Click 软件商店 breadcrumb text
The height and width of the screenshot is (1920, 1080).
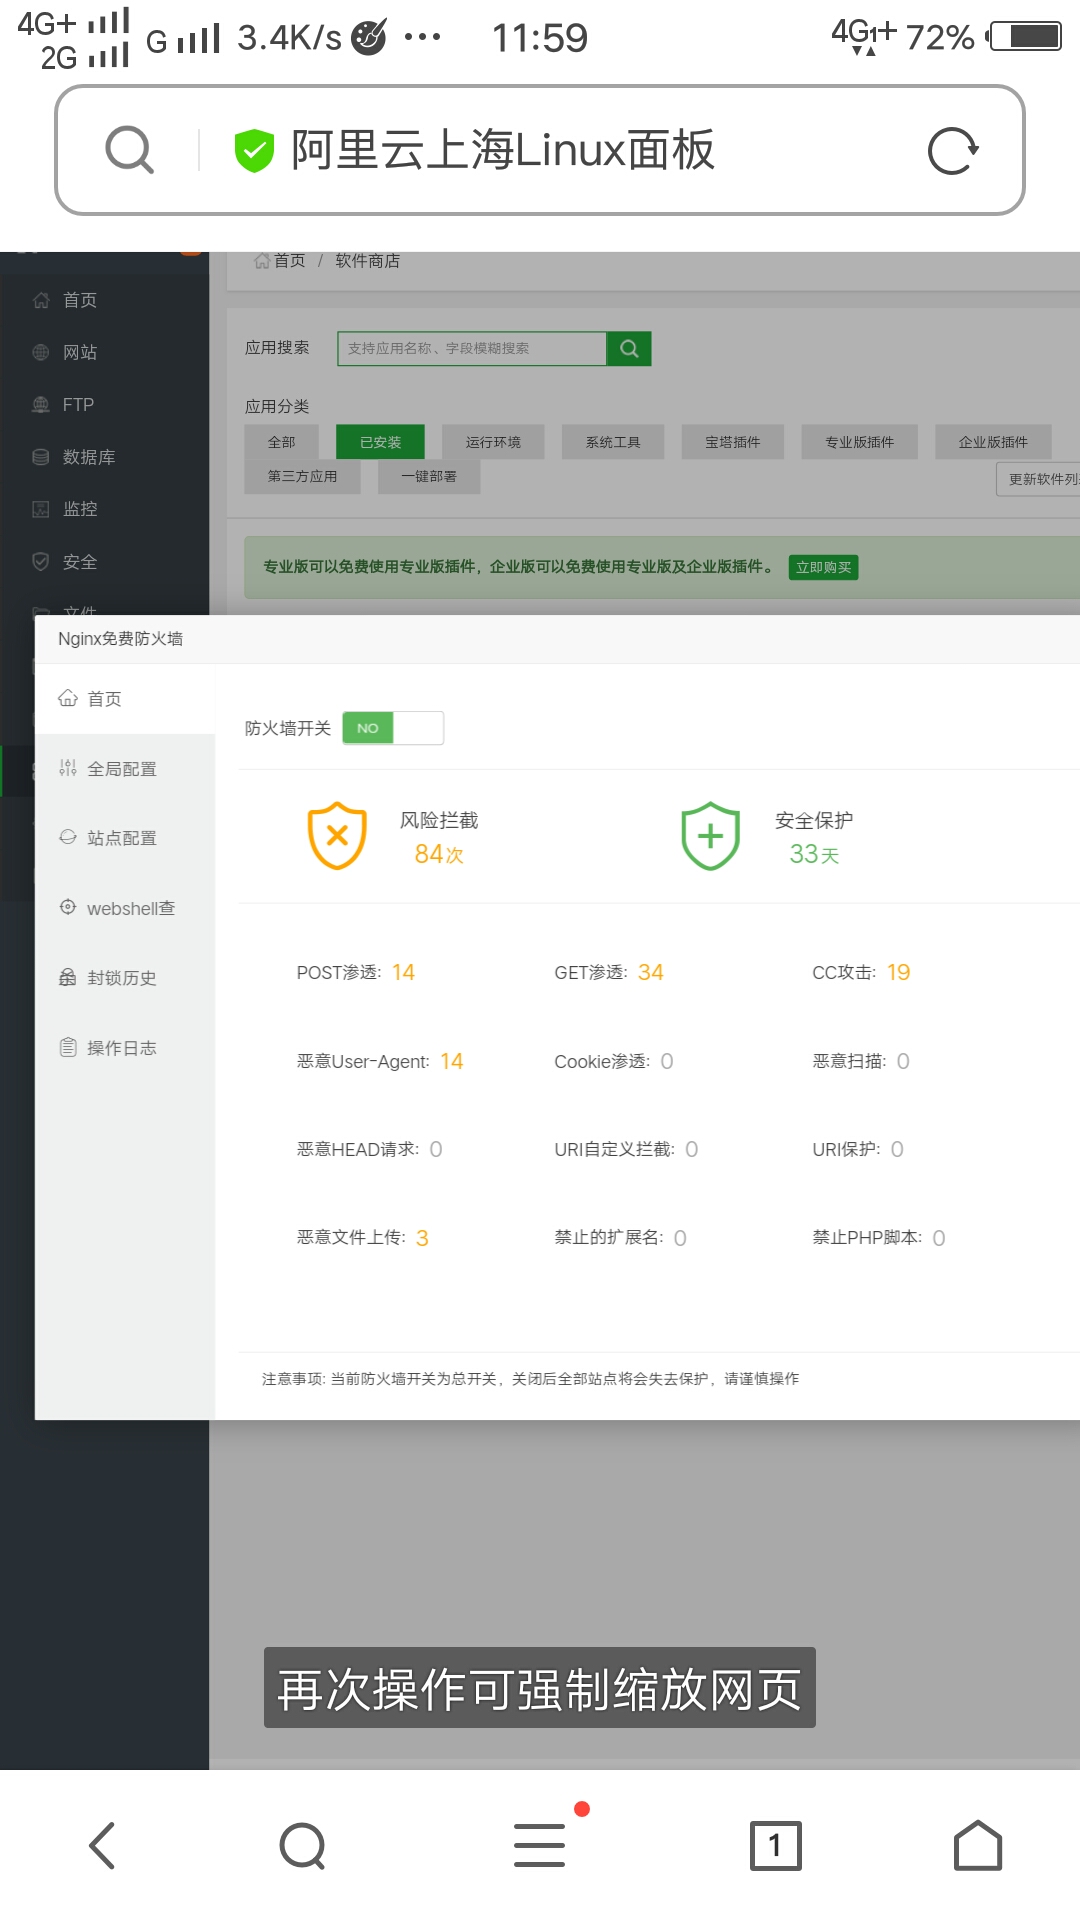(x=367, y=261)
